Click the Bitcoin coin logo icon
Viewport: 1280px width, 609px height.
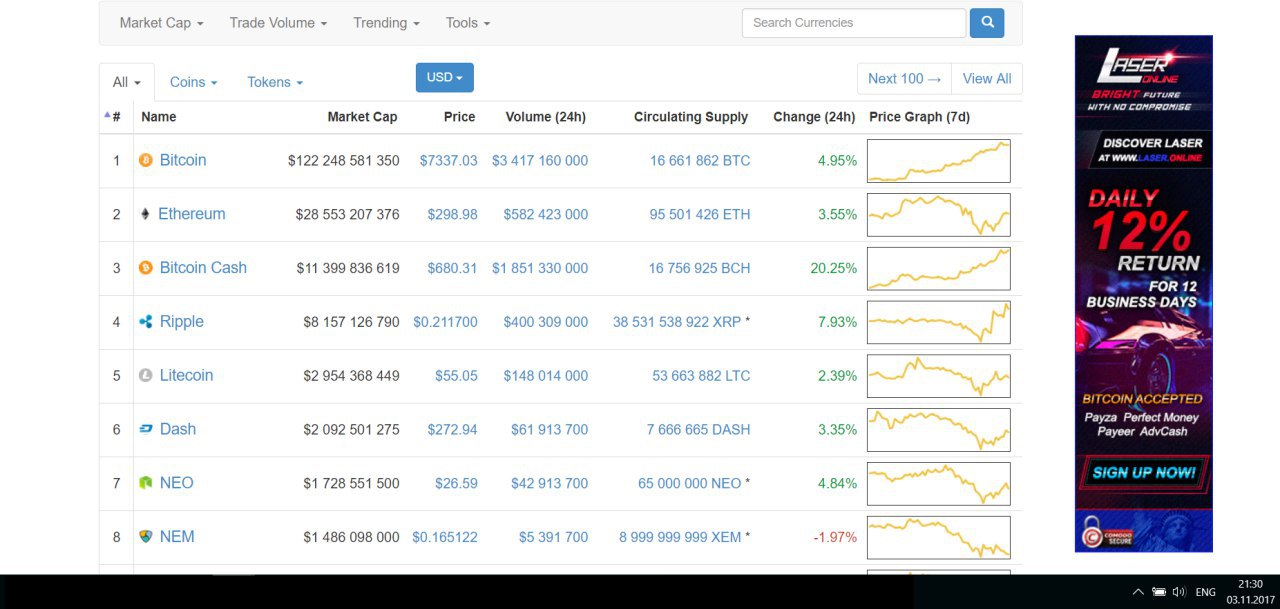click(x=146, y=160)
